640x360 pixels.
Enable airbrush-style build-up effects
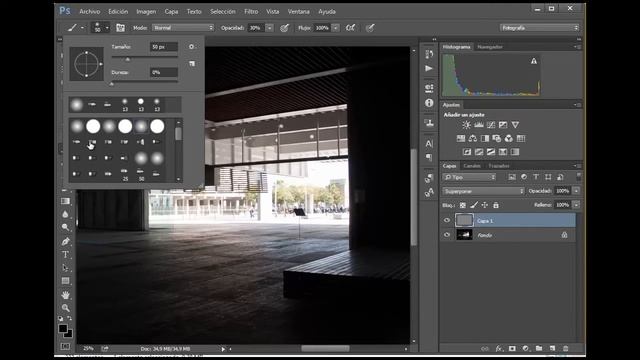pyautogui.click(x=351, y=28)
